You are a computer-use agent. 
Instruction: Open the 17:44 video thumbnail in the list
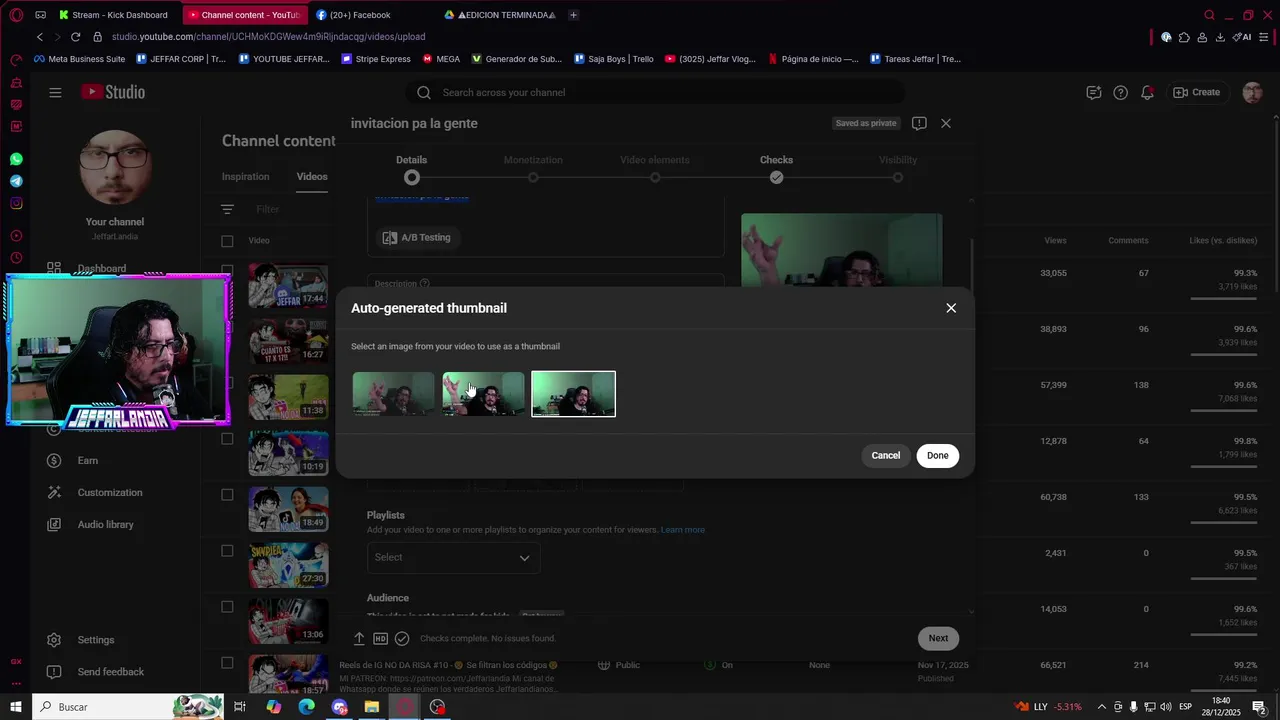point(288,286)
